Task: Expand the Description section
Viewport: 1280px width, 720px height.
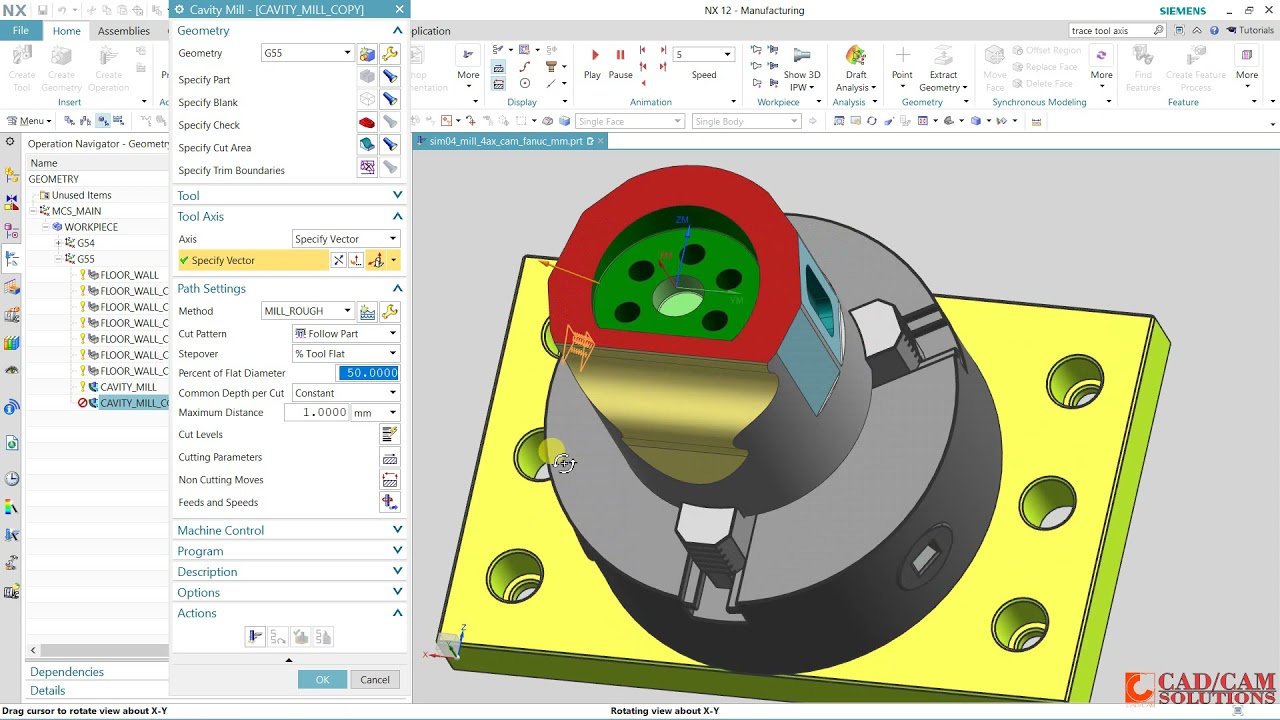Action: tap(397, 571)
